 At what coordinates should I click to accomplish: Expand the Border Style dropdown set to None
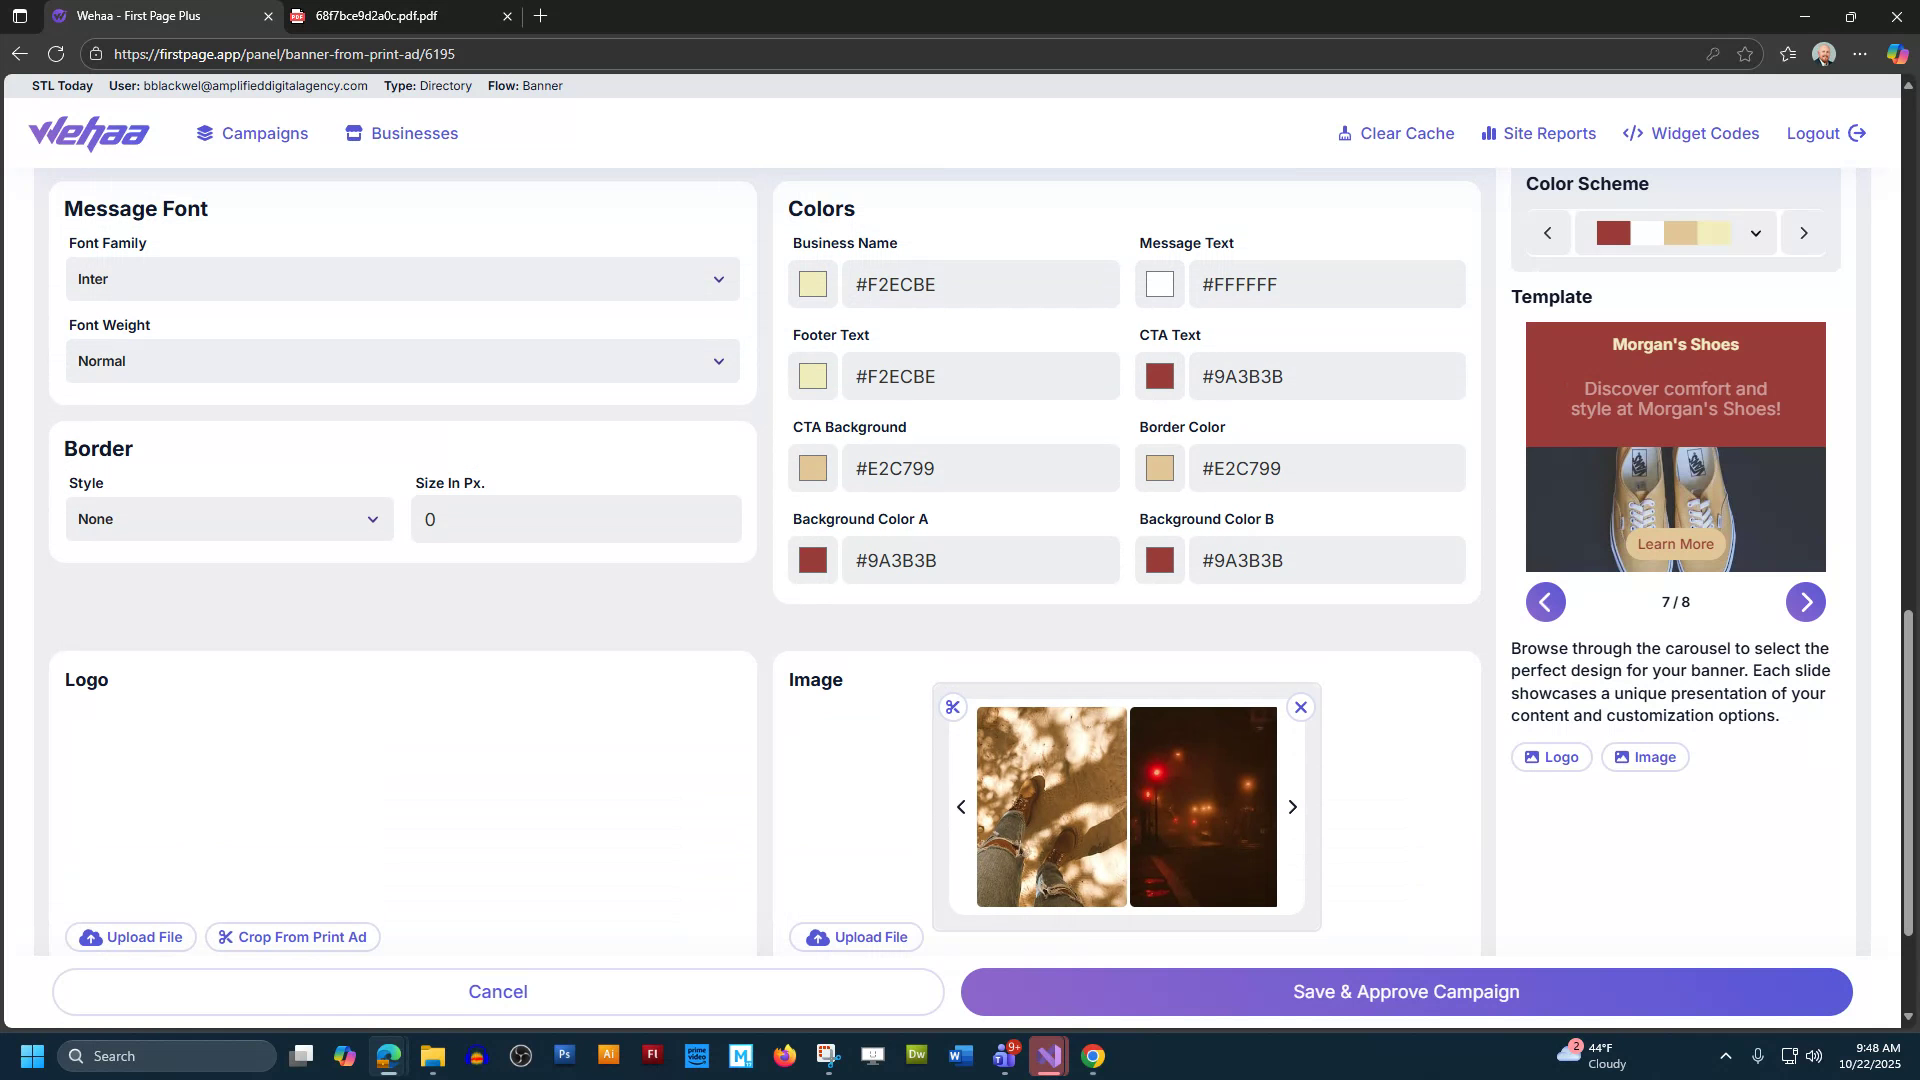tap(229, 519)
